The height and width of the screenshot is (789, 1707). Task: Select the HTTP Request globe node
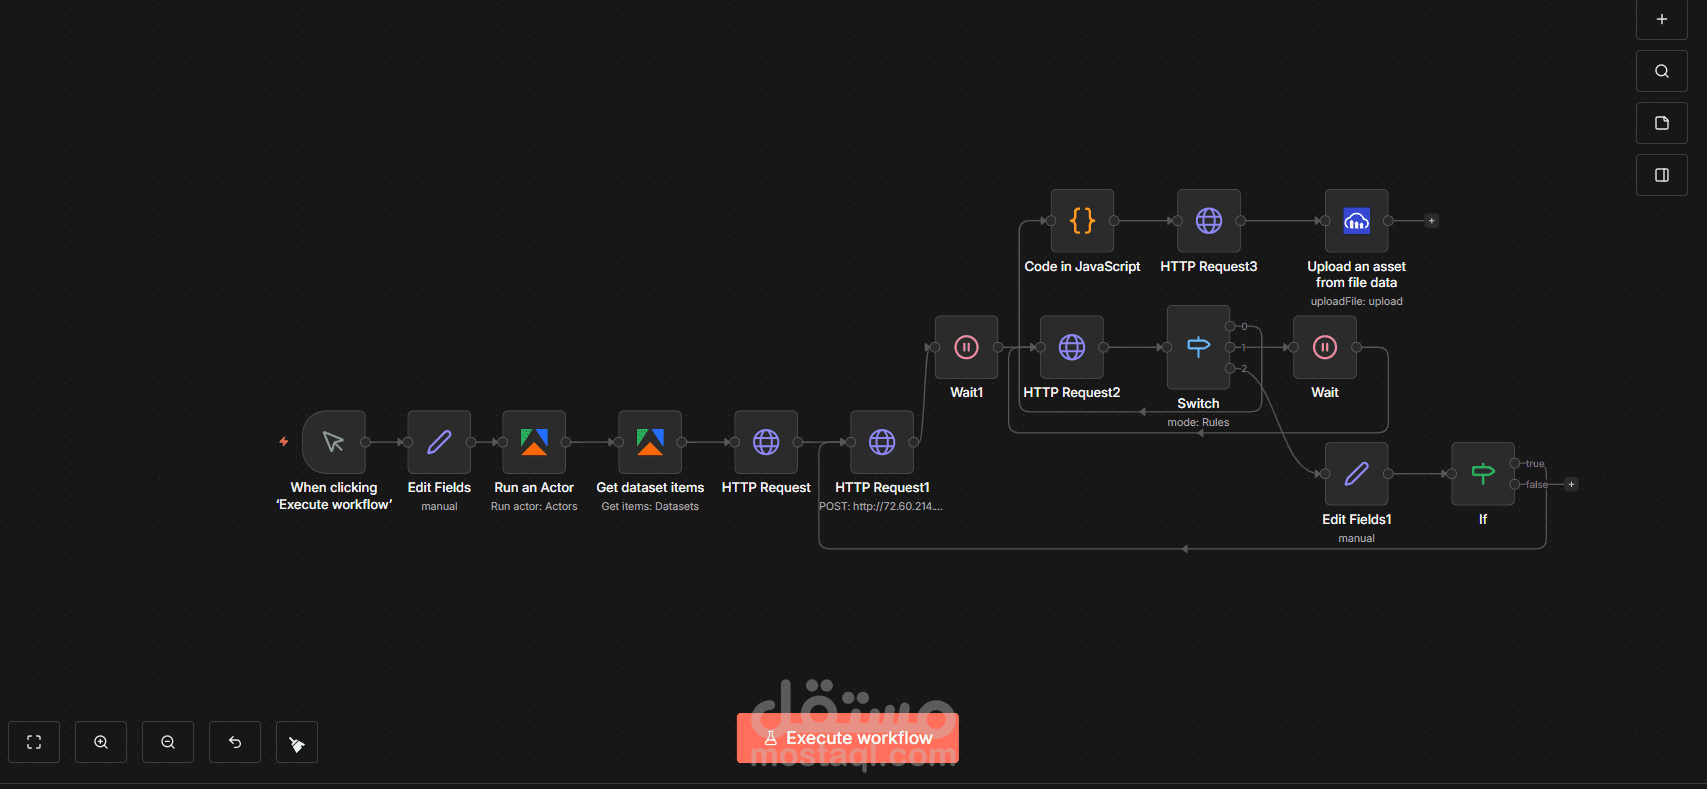pos(766,442)
